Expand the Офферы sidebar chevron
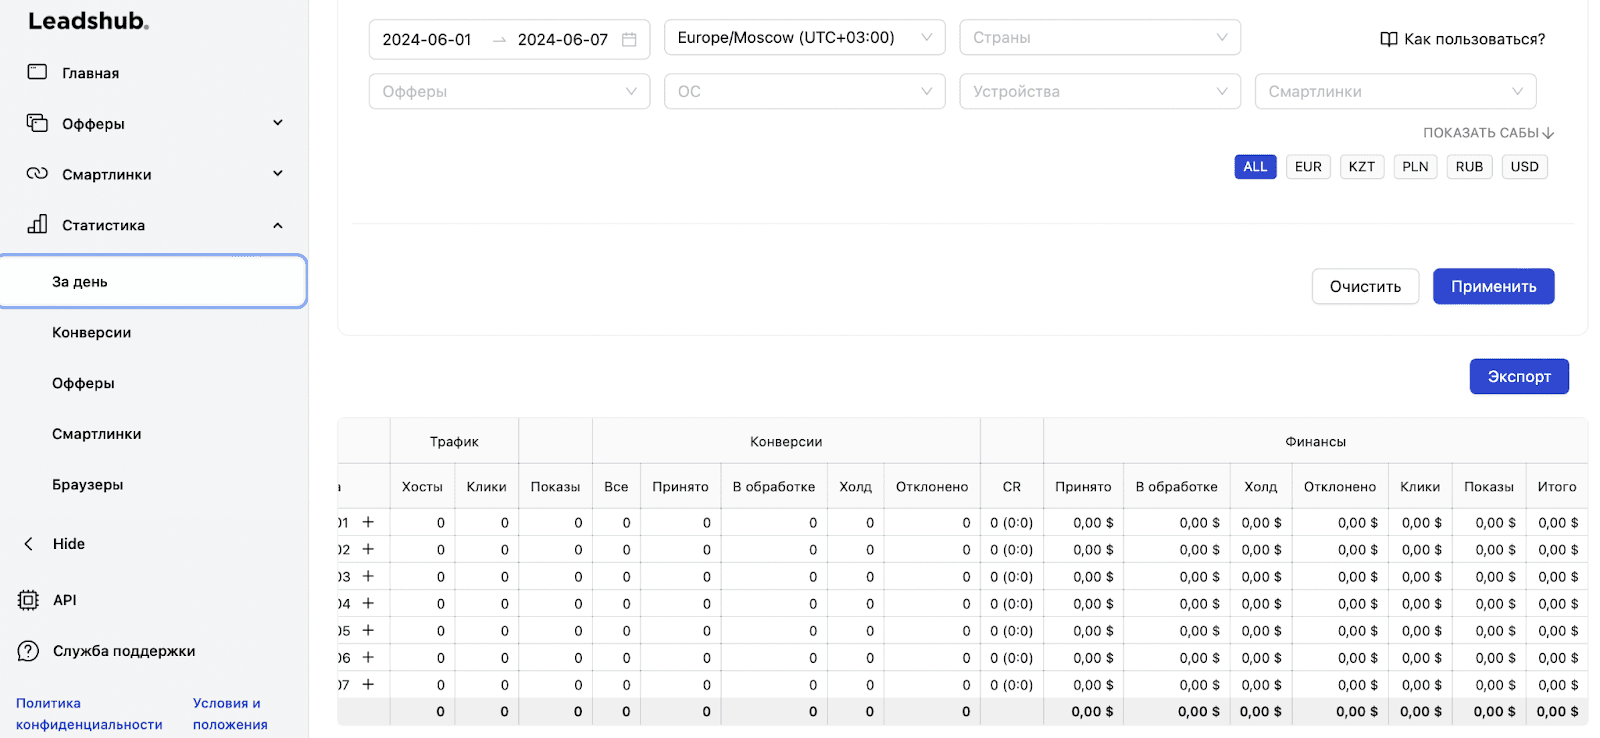Screen dimensions: 1600x738 278,123
